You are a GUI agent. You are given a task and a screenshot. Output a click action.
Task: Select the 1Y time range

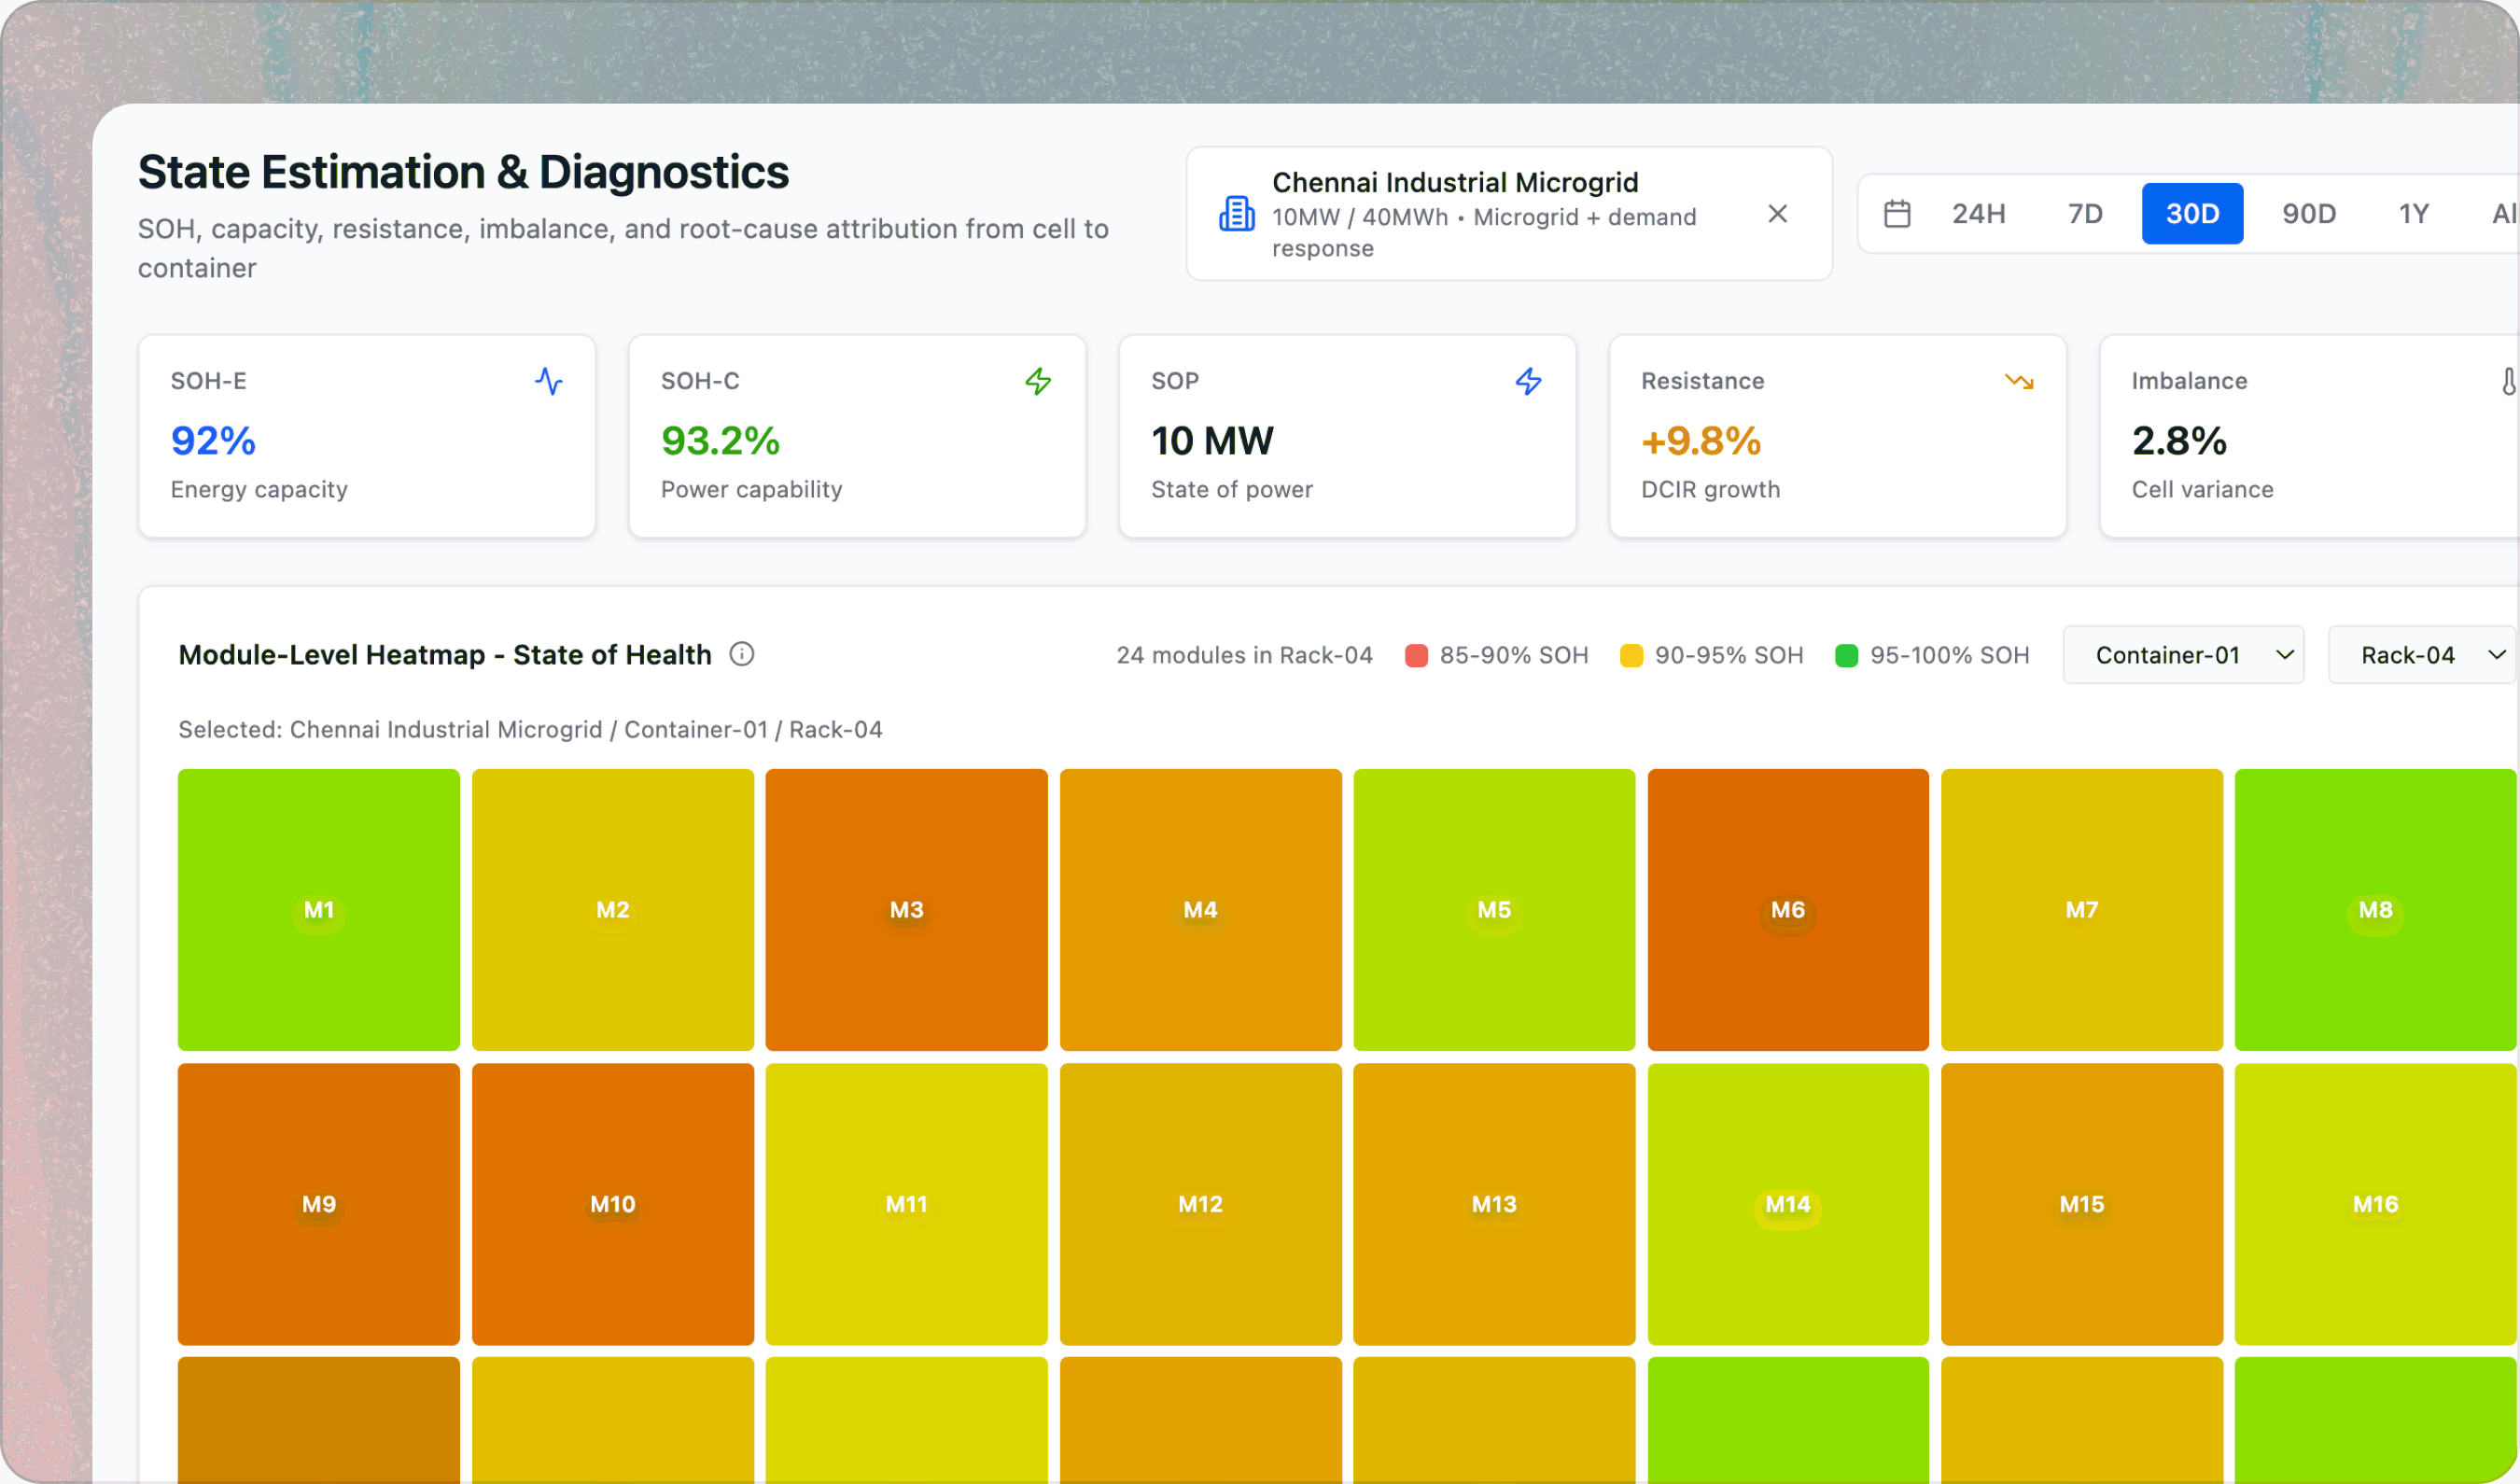(x=2414, y=213)
